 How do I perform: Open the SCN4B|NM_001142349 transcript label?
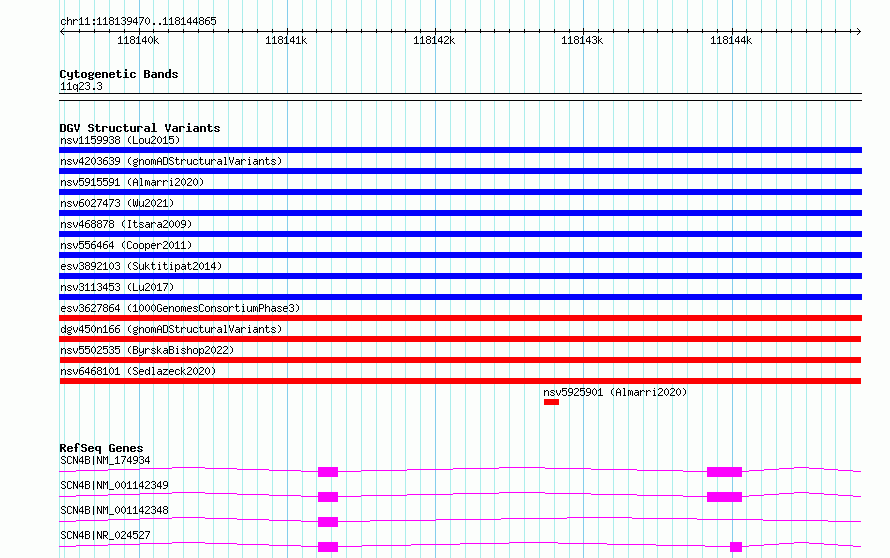[114, 485]
